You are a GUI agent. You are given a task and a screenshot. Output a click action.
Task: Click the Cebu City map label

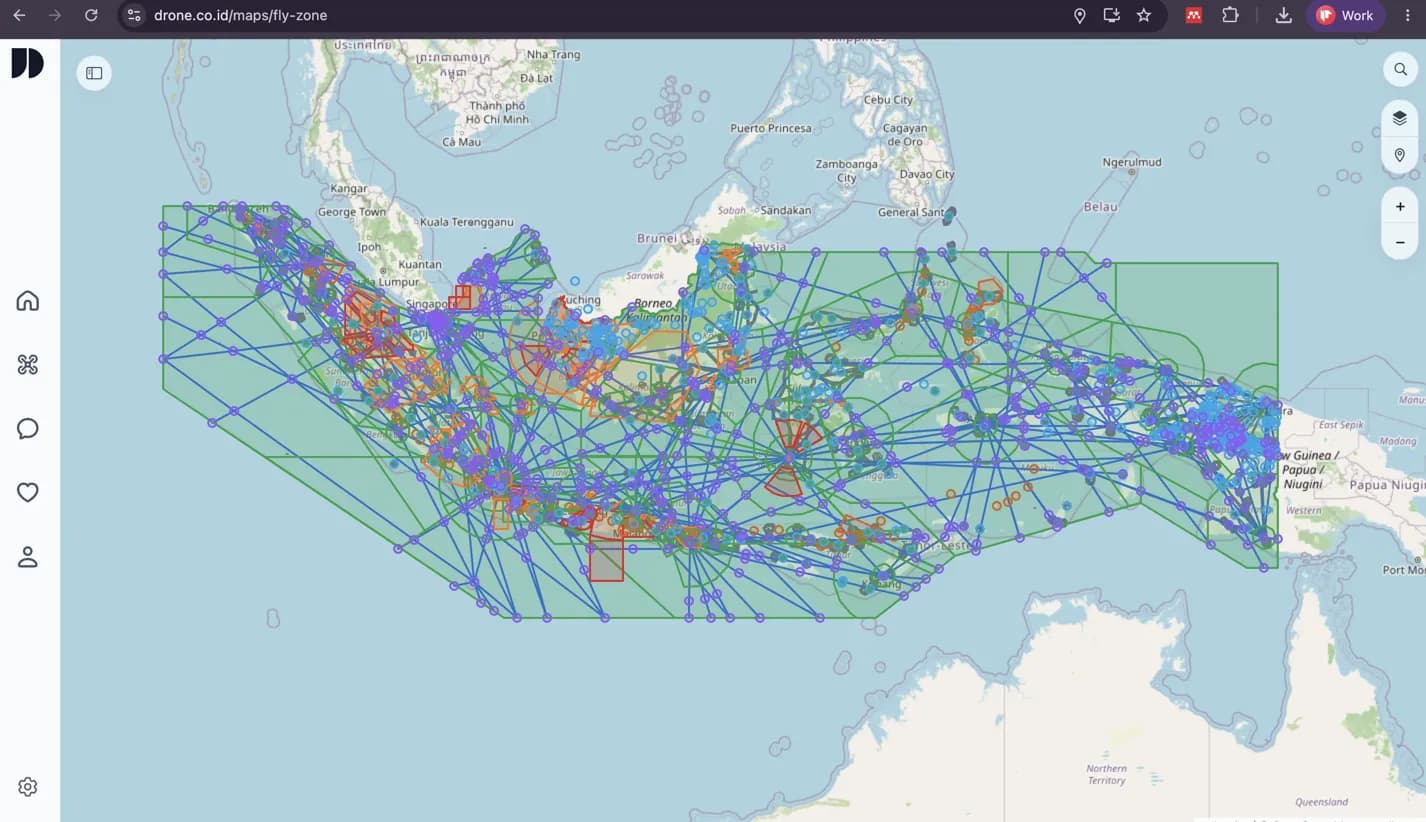coord(888,100)
